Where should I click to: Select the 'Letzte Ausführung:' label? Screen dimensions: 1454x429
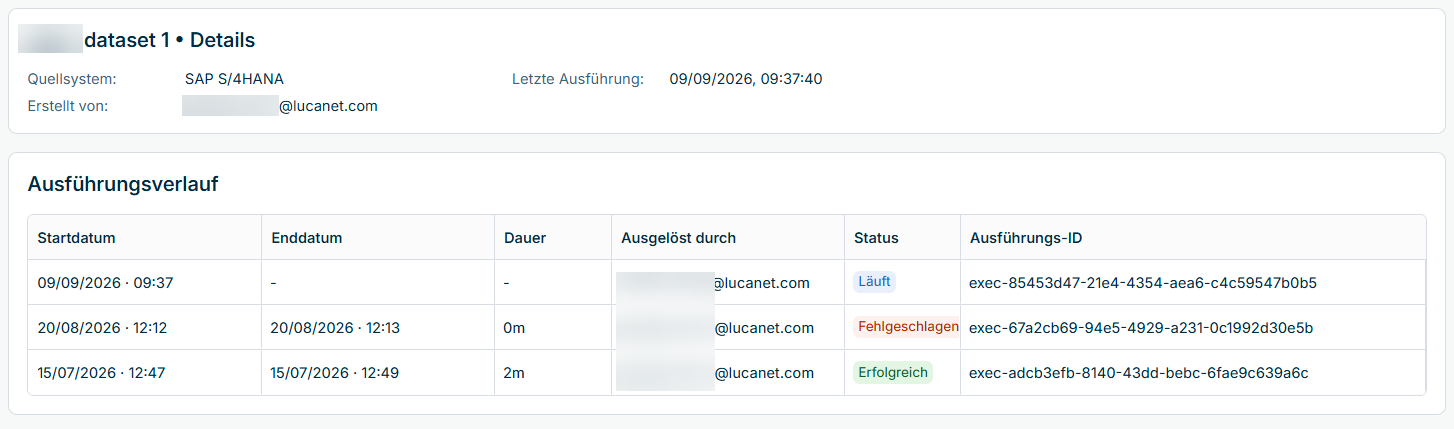578,79
